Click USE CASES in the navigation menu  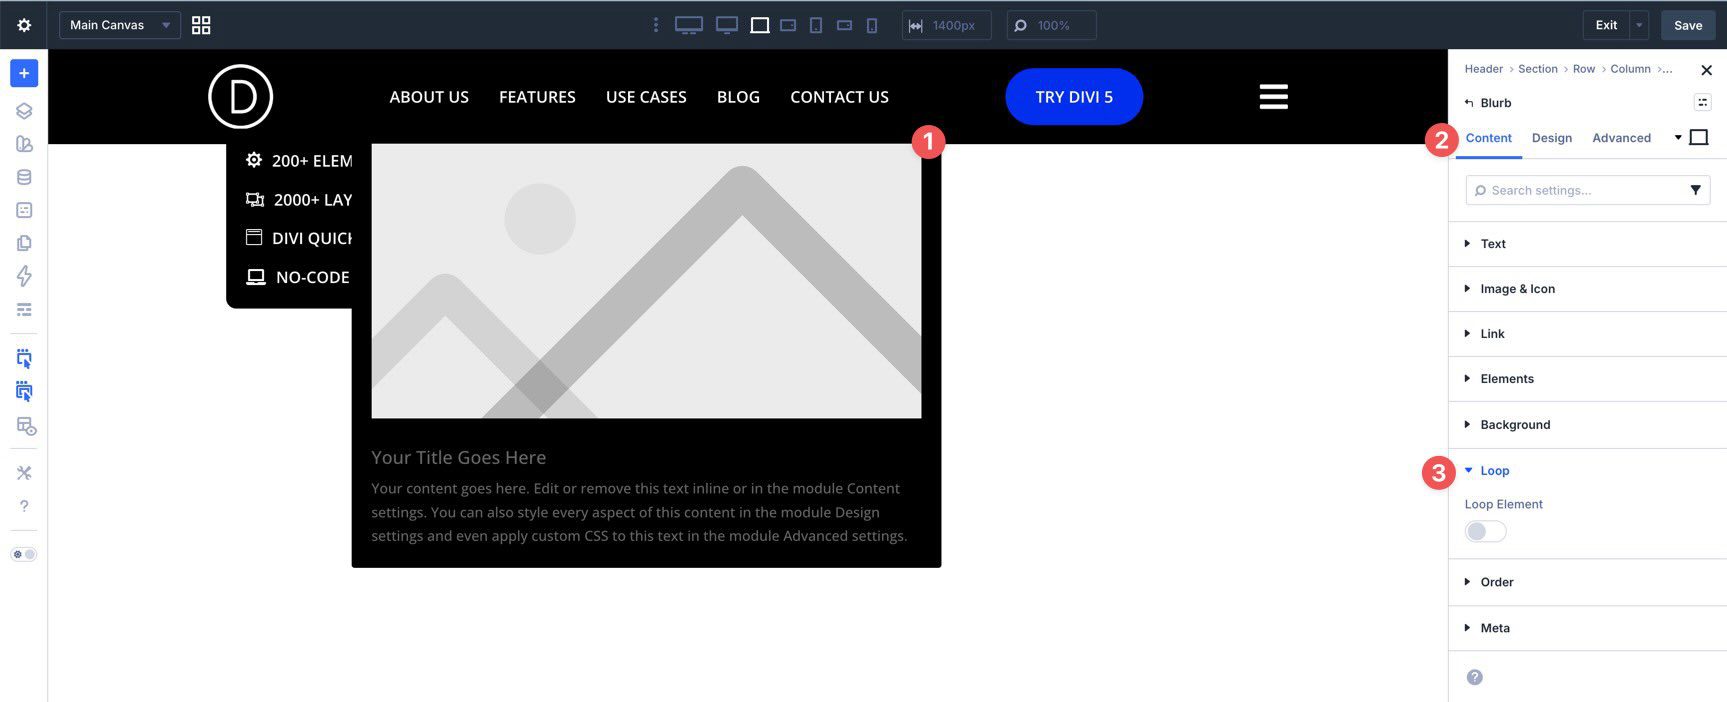[646, 97]
